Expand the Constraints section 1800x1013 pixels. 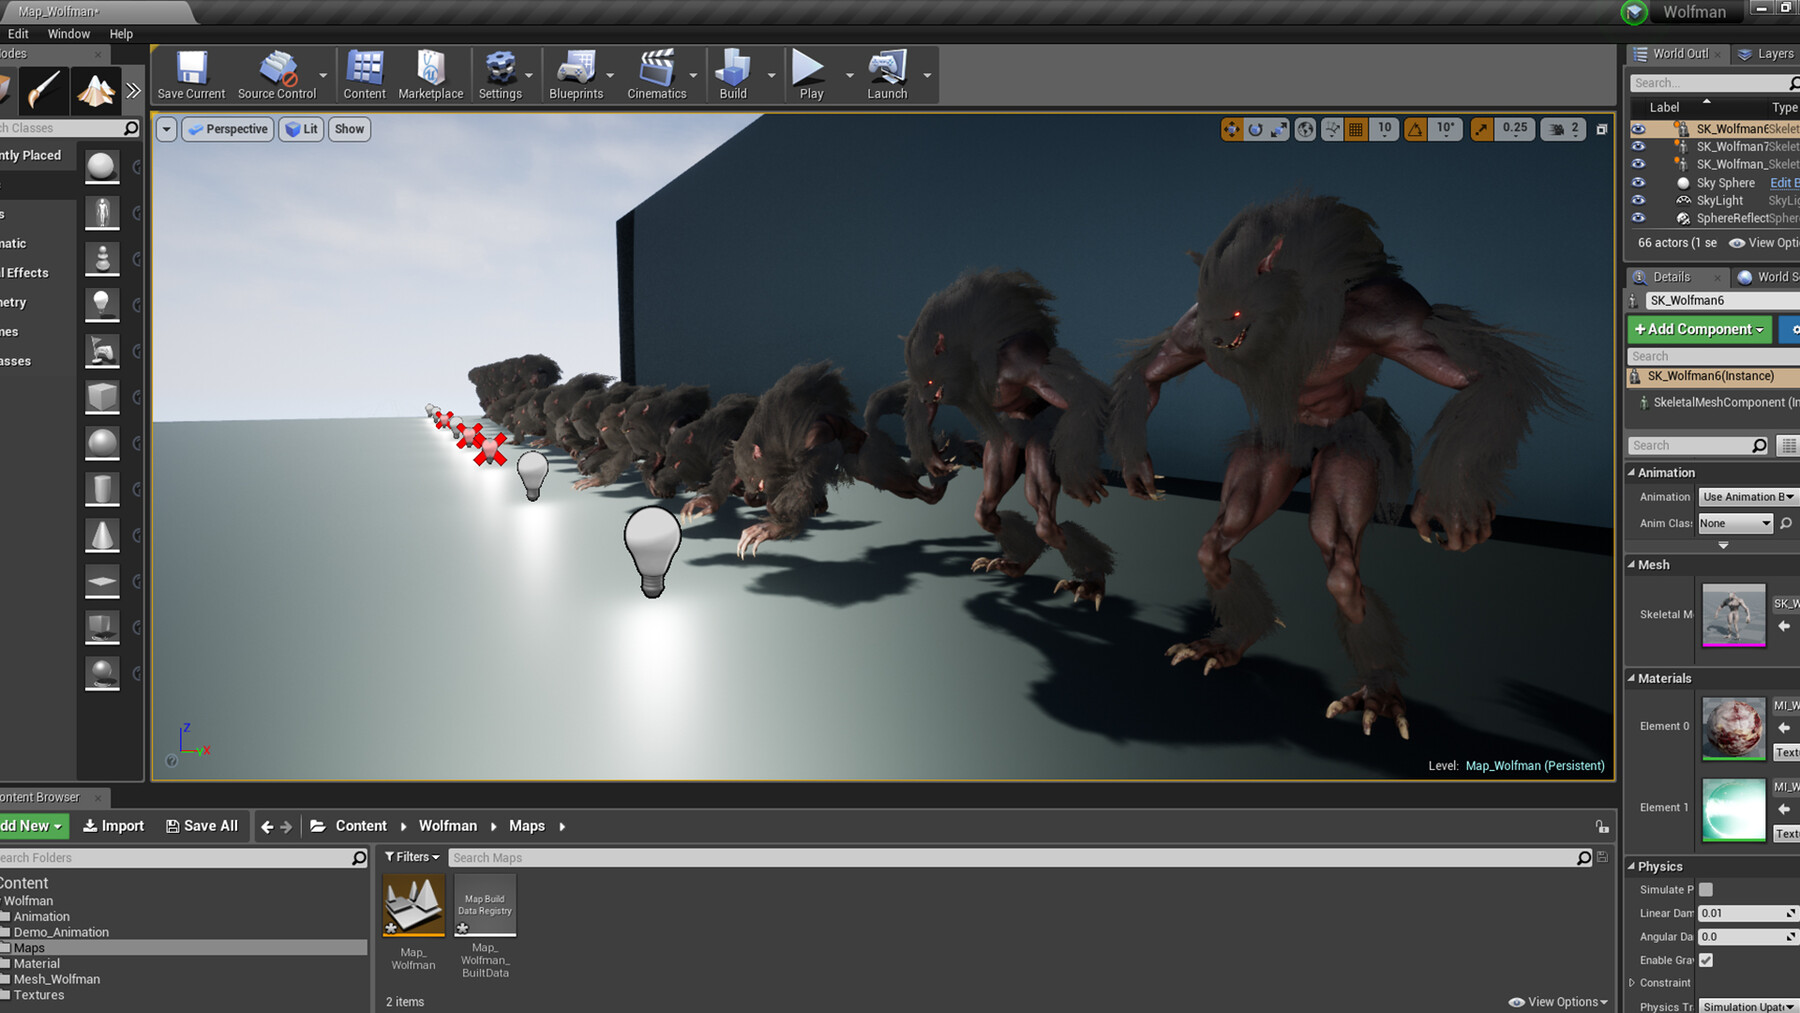point(1632,983)
